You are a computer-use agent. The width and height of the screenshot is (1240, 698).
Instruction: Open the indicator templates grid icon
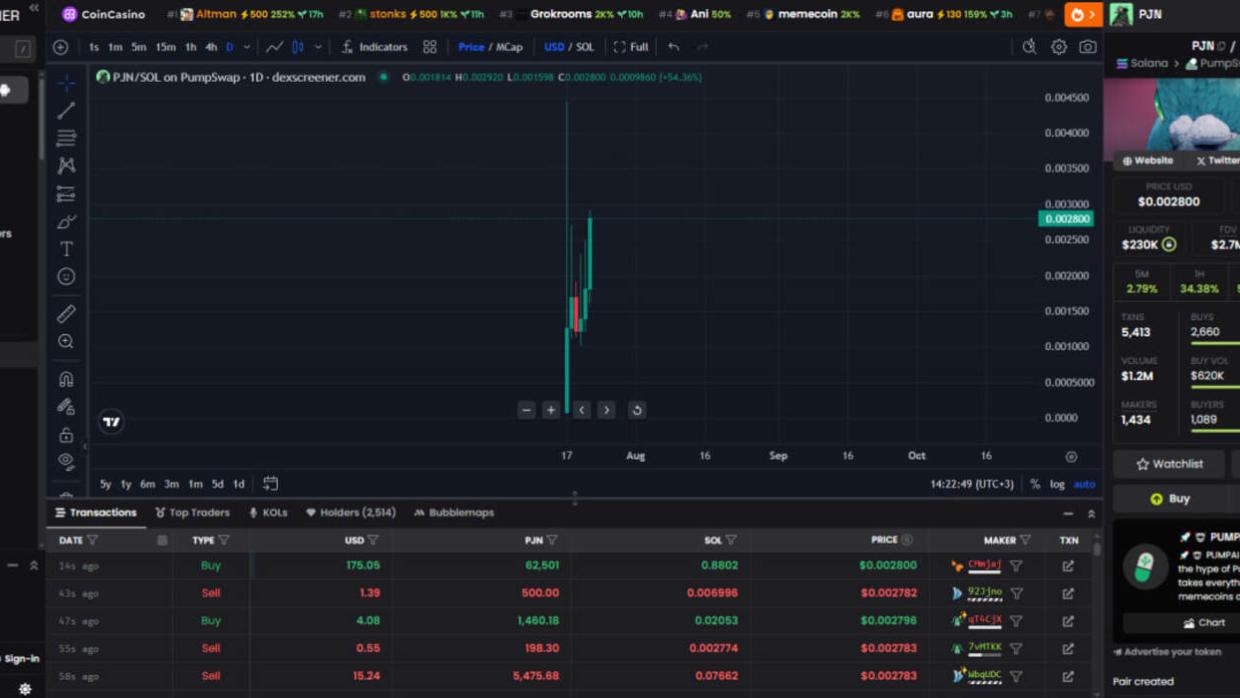pyautogui.click(x=430, y=47)
